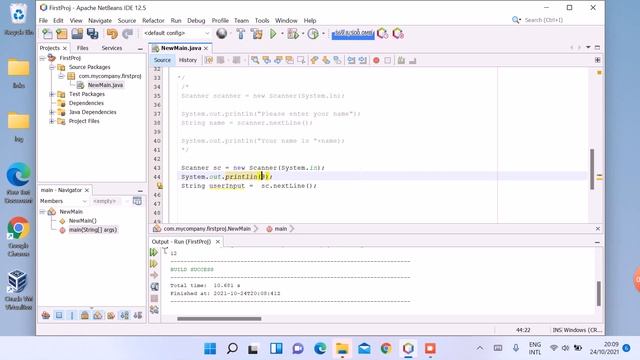This screenshot has width=640, height=360.
Task: Click the last hexagon icon in main toolbar
Action: pyautogui.click(x=398, y=33)
